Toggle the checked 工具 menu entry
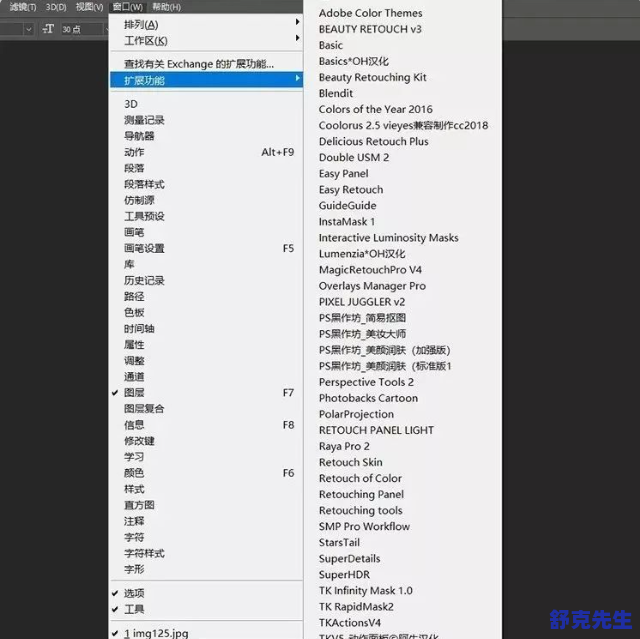The height and width of the screenshot is (639, 640). (x=134, y=609)
